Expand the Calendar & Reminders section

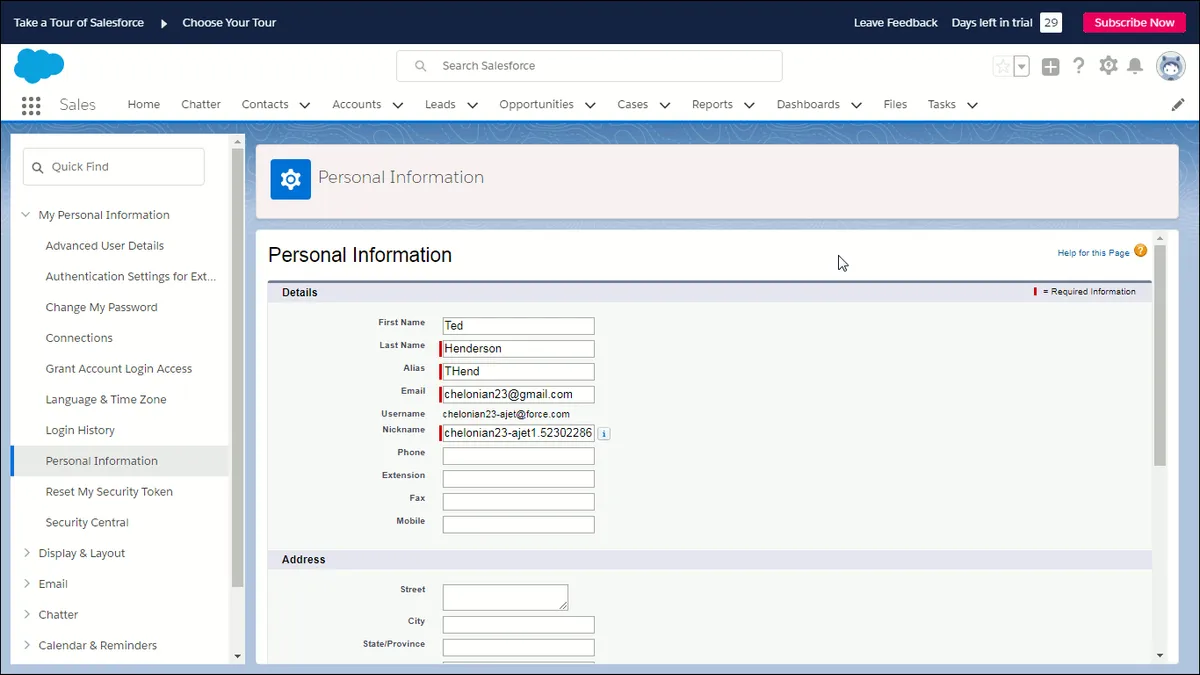[x=26, y=646]
